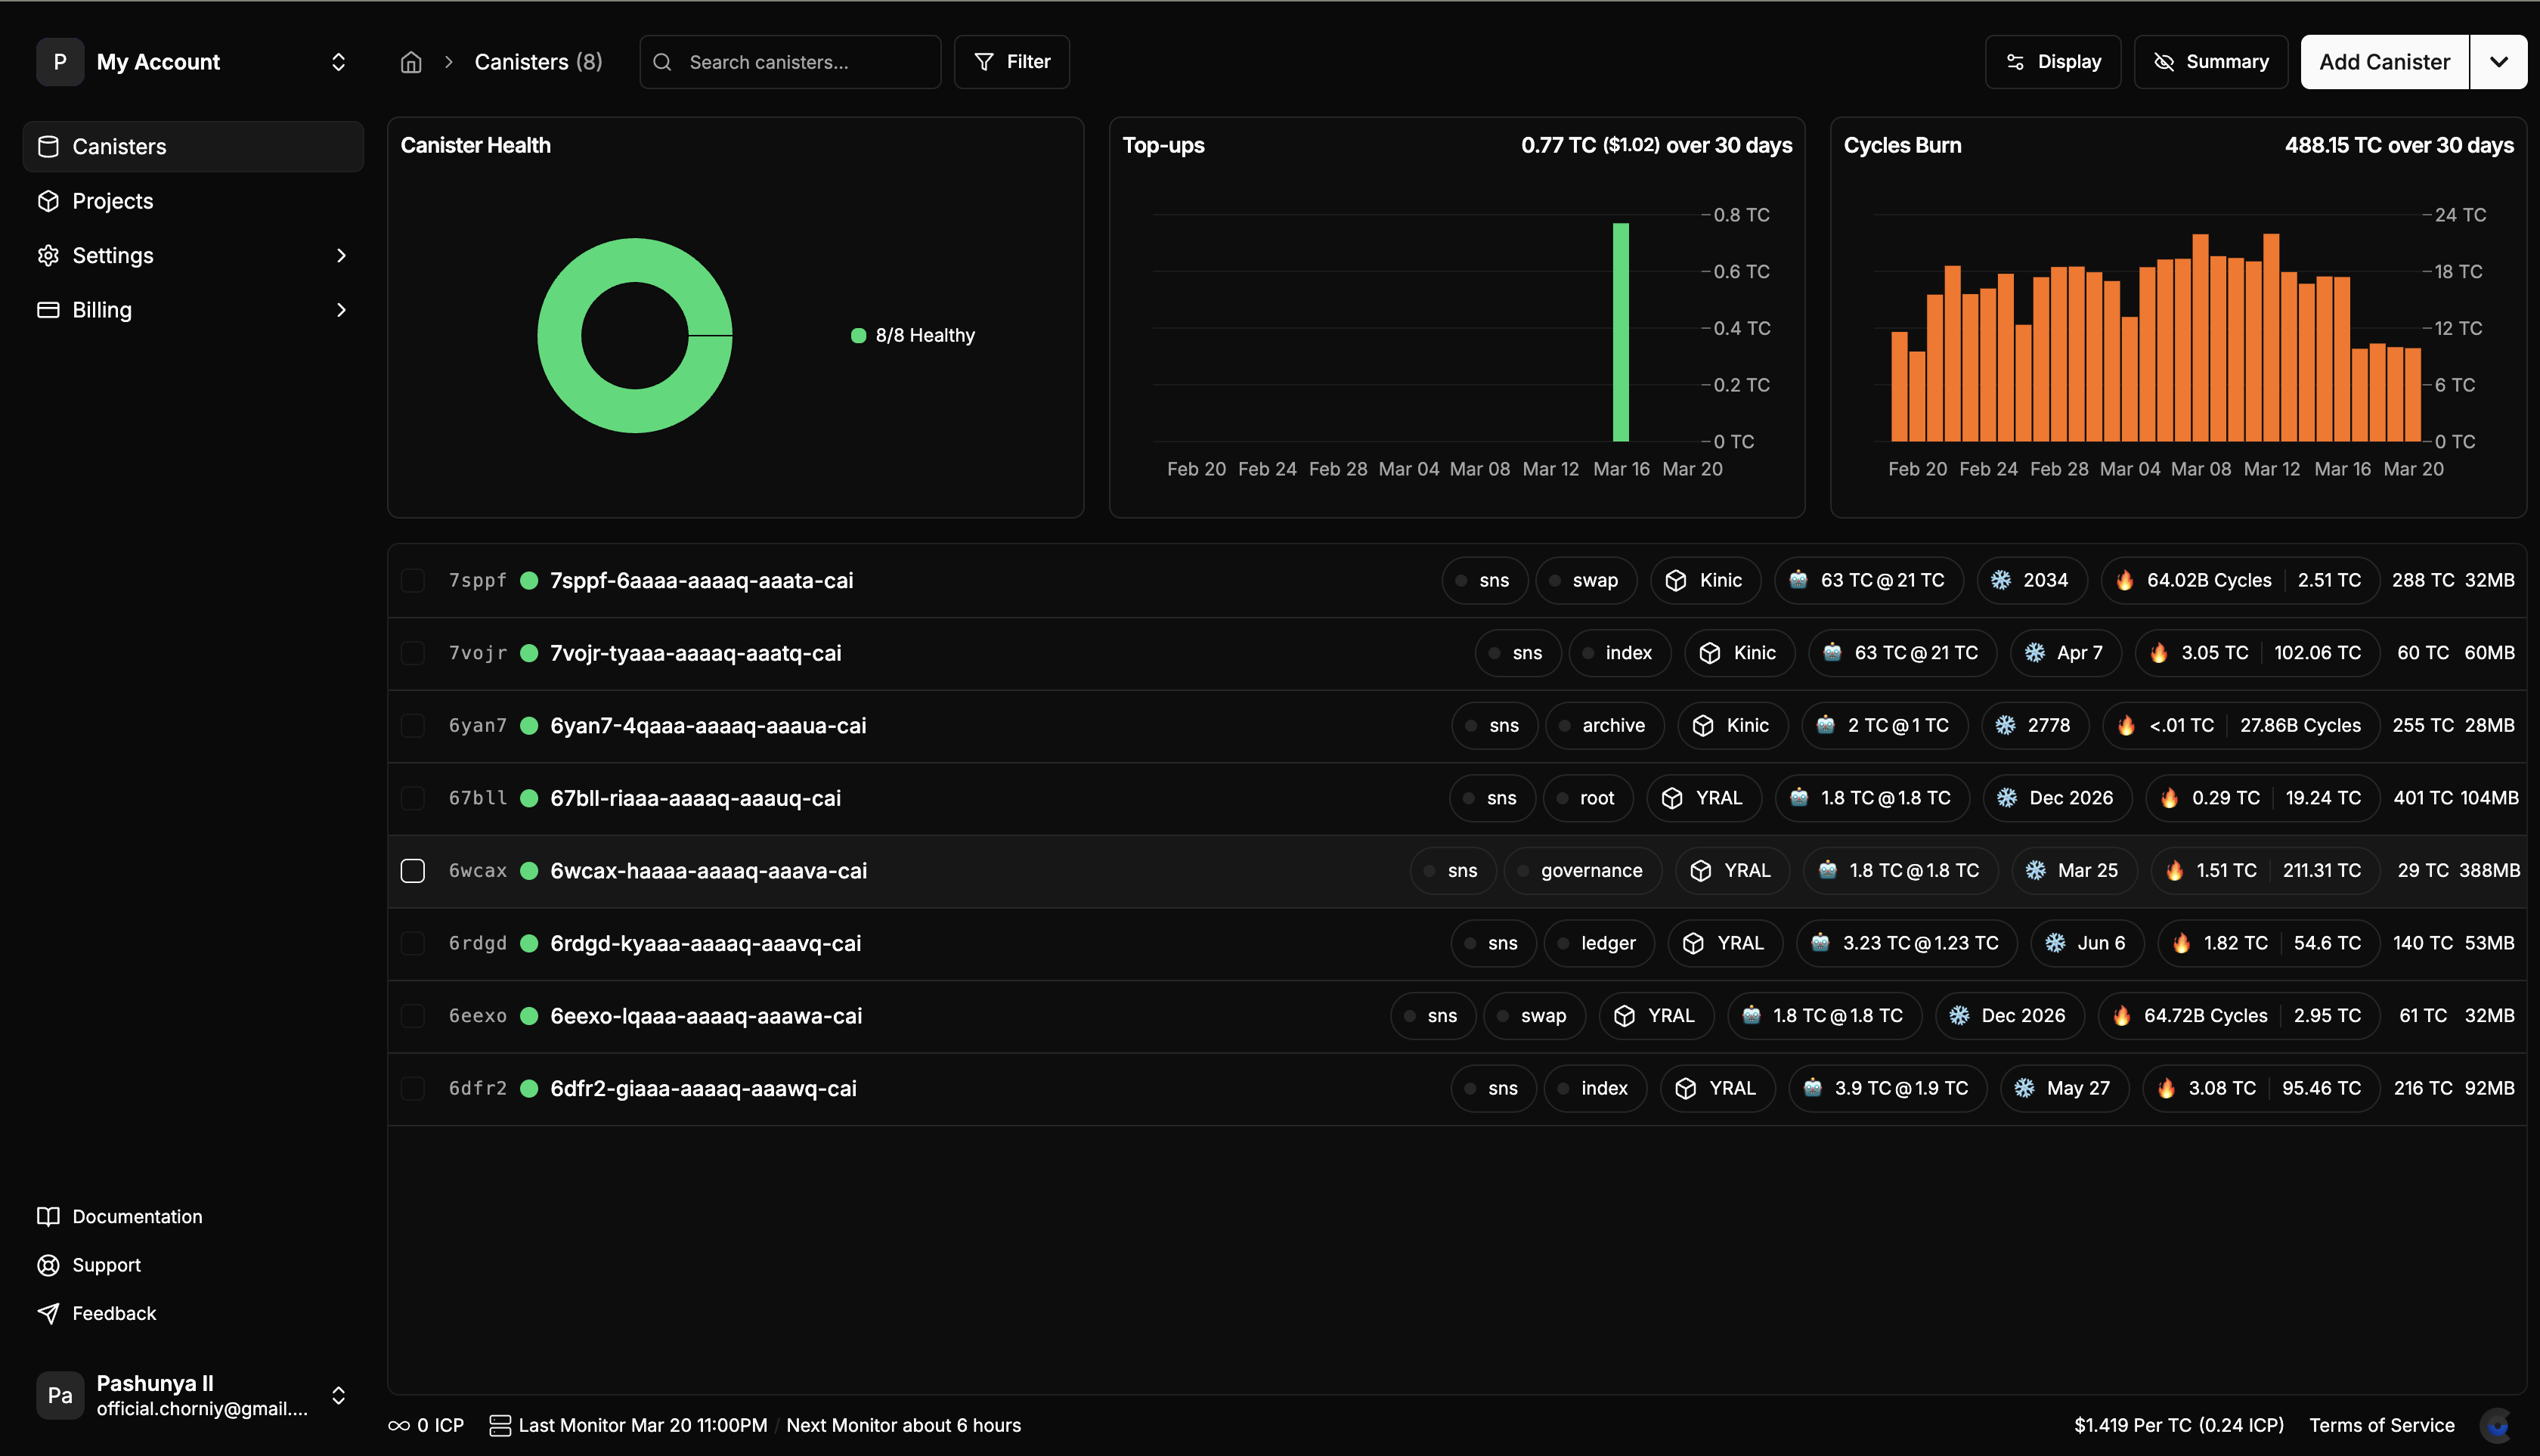The height and width of the screenshot is (1456, 2540).
Task: Open the Add Canister dropdown arrow
Action: (2499, 61)
